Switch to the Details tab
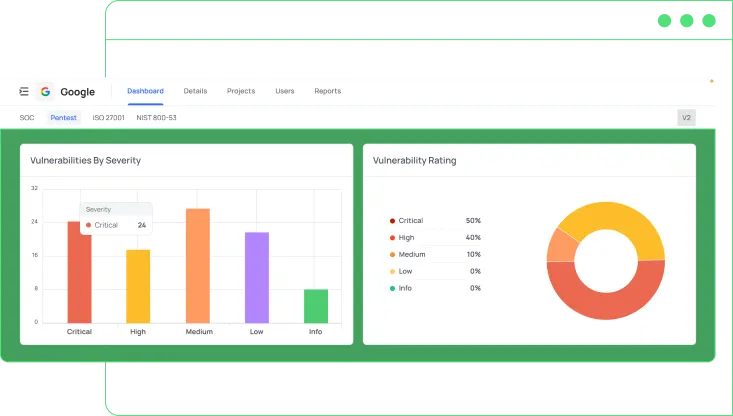 195,91
